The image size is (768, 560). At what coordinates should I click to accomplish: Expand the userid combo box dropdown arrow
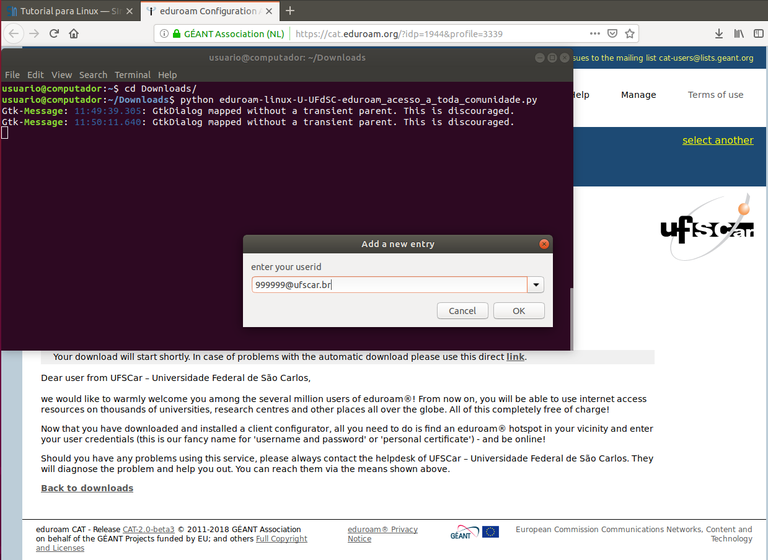tap(536, 285)
